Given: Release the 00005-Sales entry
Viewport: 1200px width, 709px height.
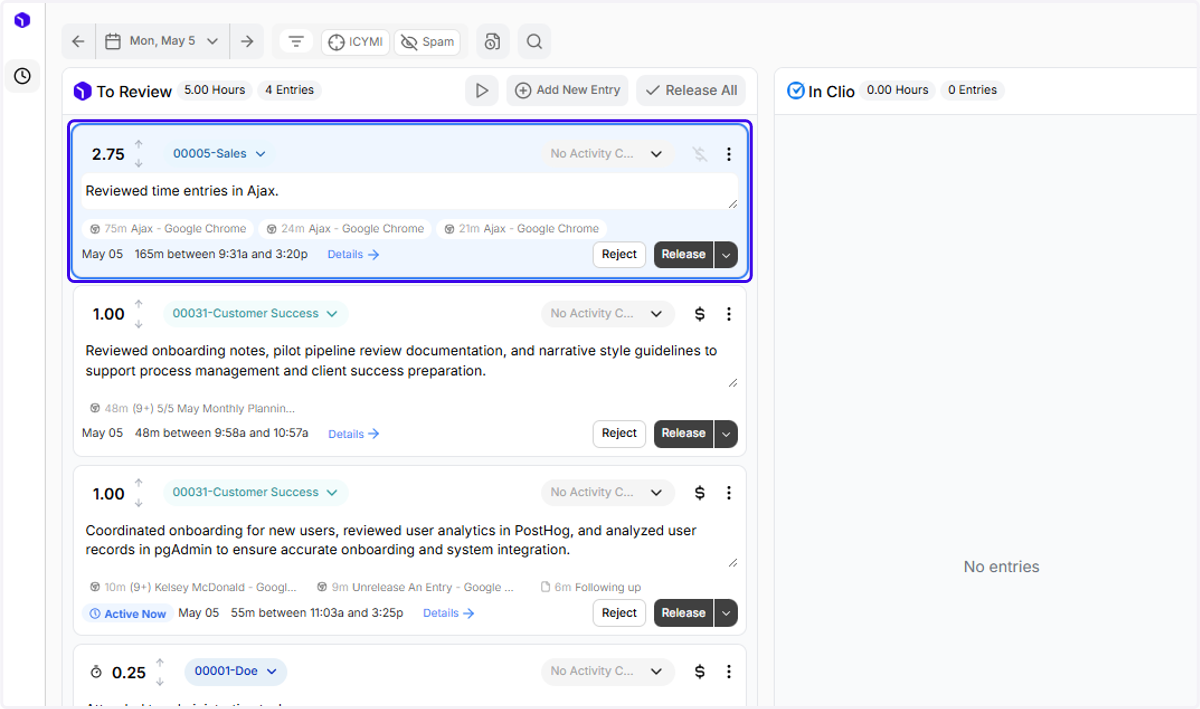Looking at the screenshot, I should pos(683,254).
